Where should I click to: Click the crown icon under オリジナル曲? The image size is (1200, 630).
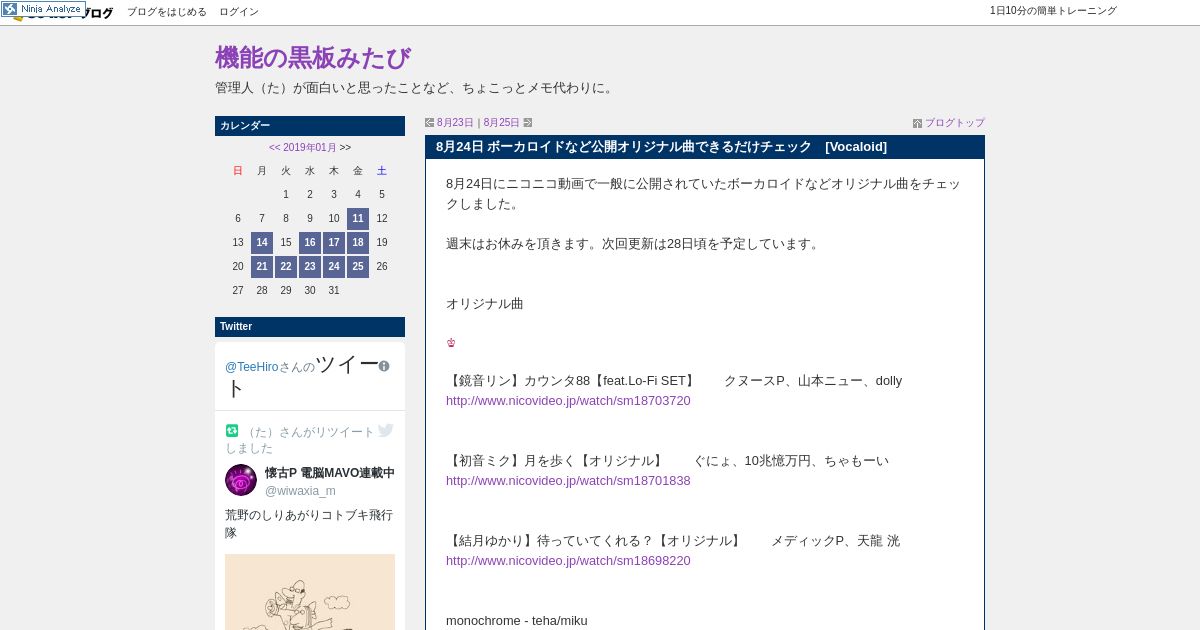[451, 343]
